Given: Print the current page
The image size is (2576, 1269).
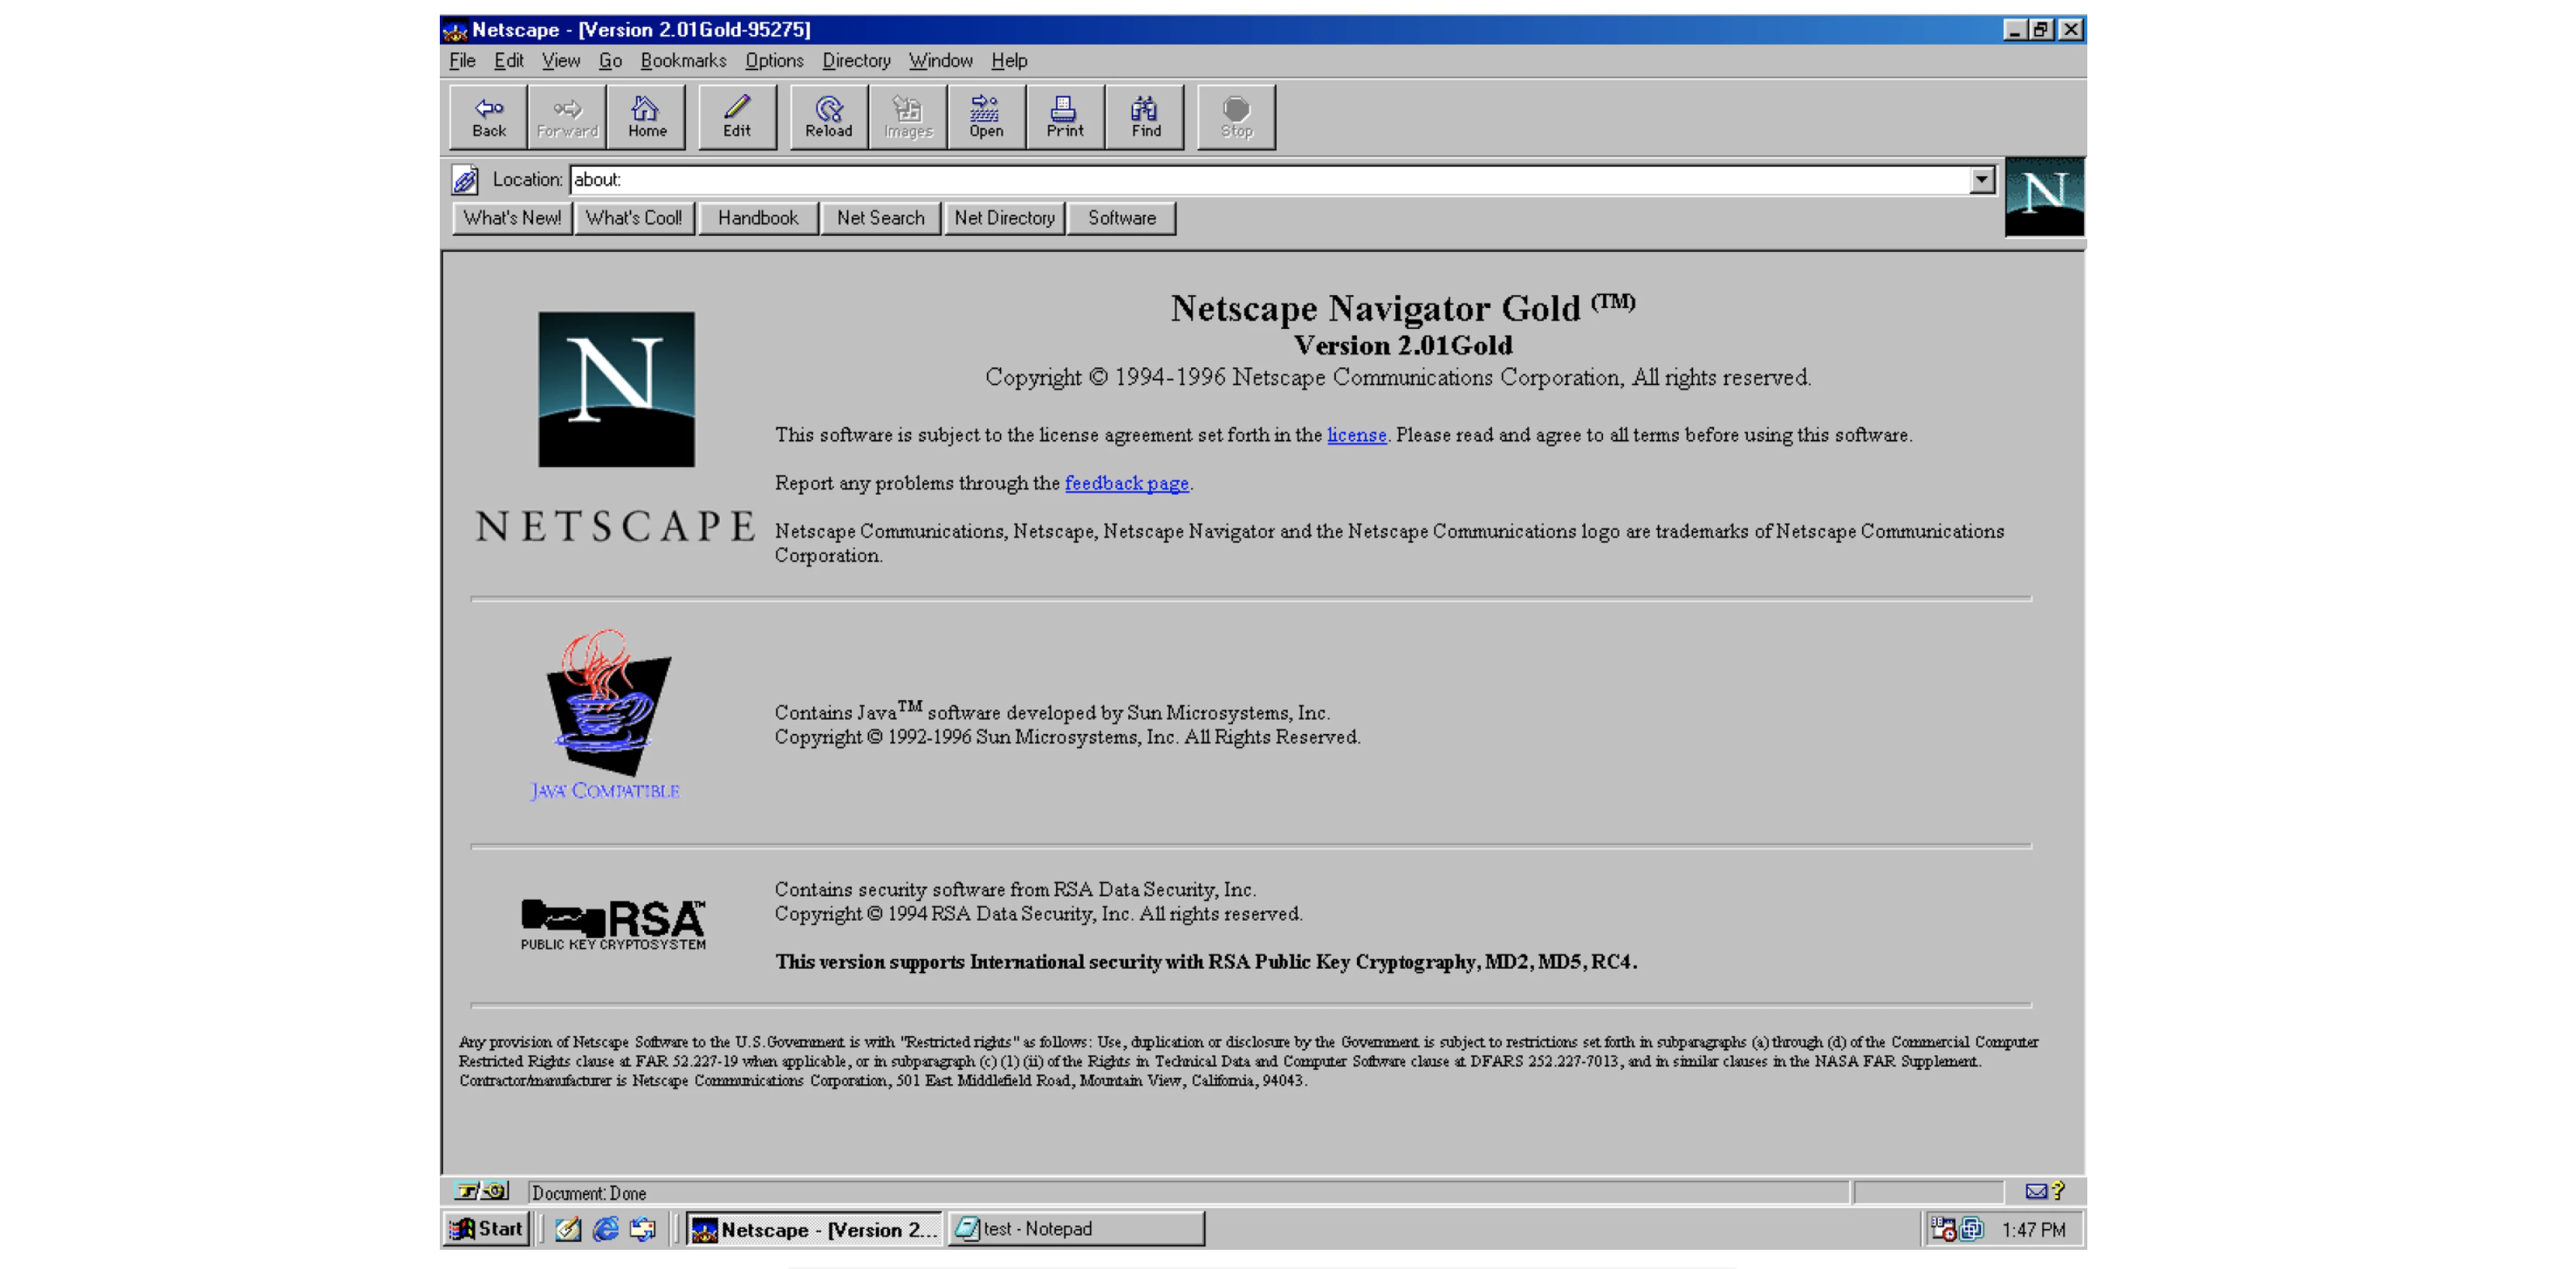Looking at the screenshot, I should 1064,117.
